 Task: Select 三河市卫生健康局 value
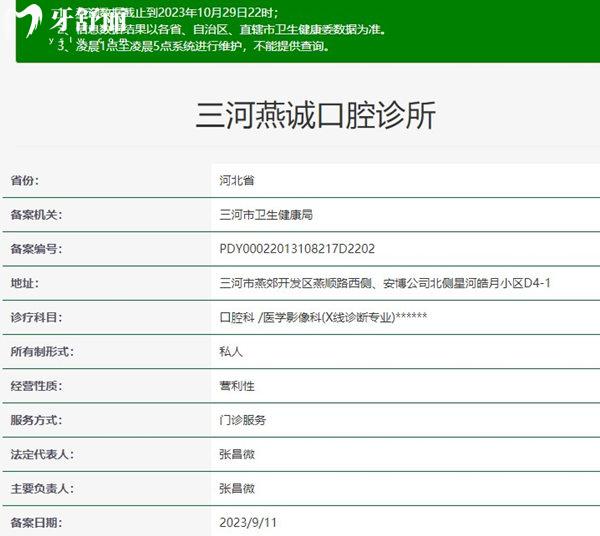[x=266, y=215]
